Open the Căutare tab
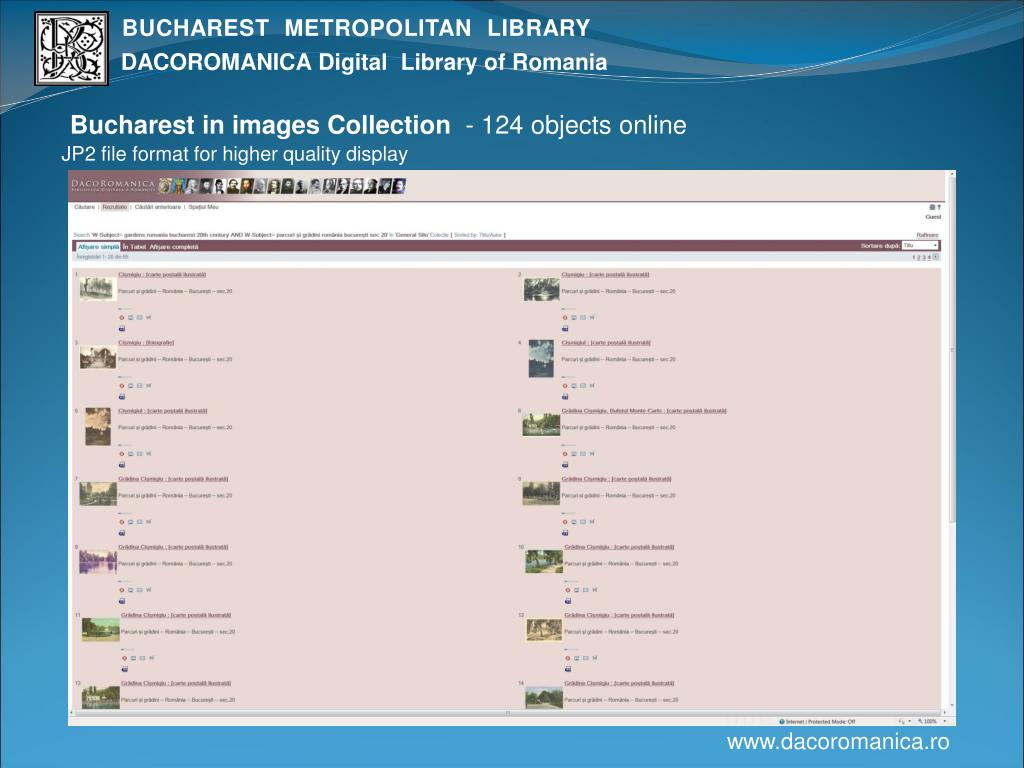Screen dimensions: 1024x768 coord(84,207)
